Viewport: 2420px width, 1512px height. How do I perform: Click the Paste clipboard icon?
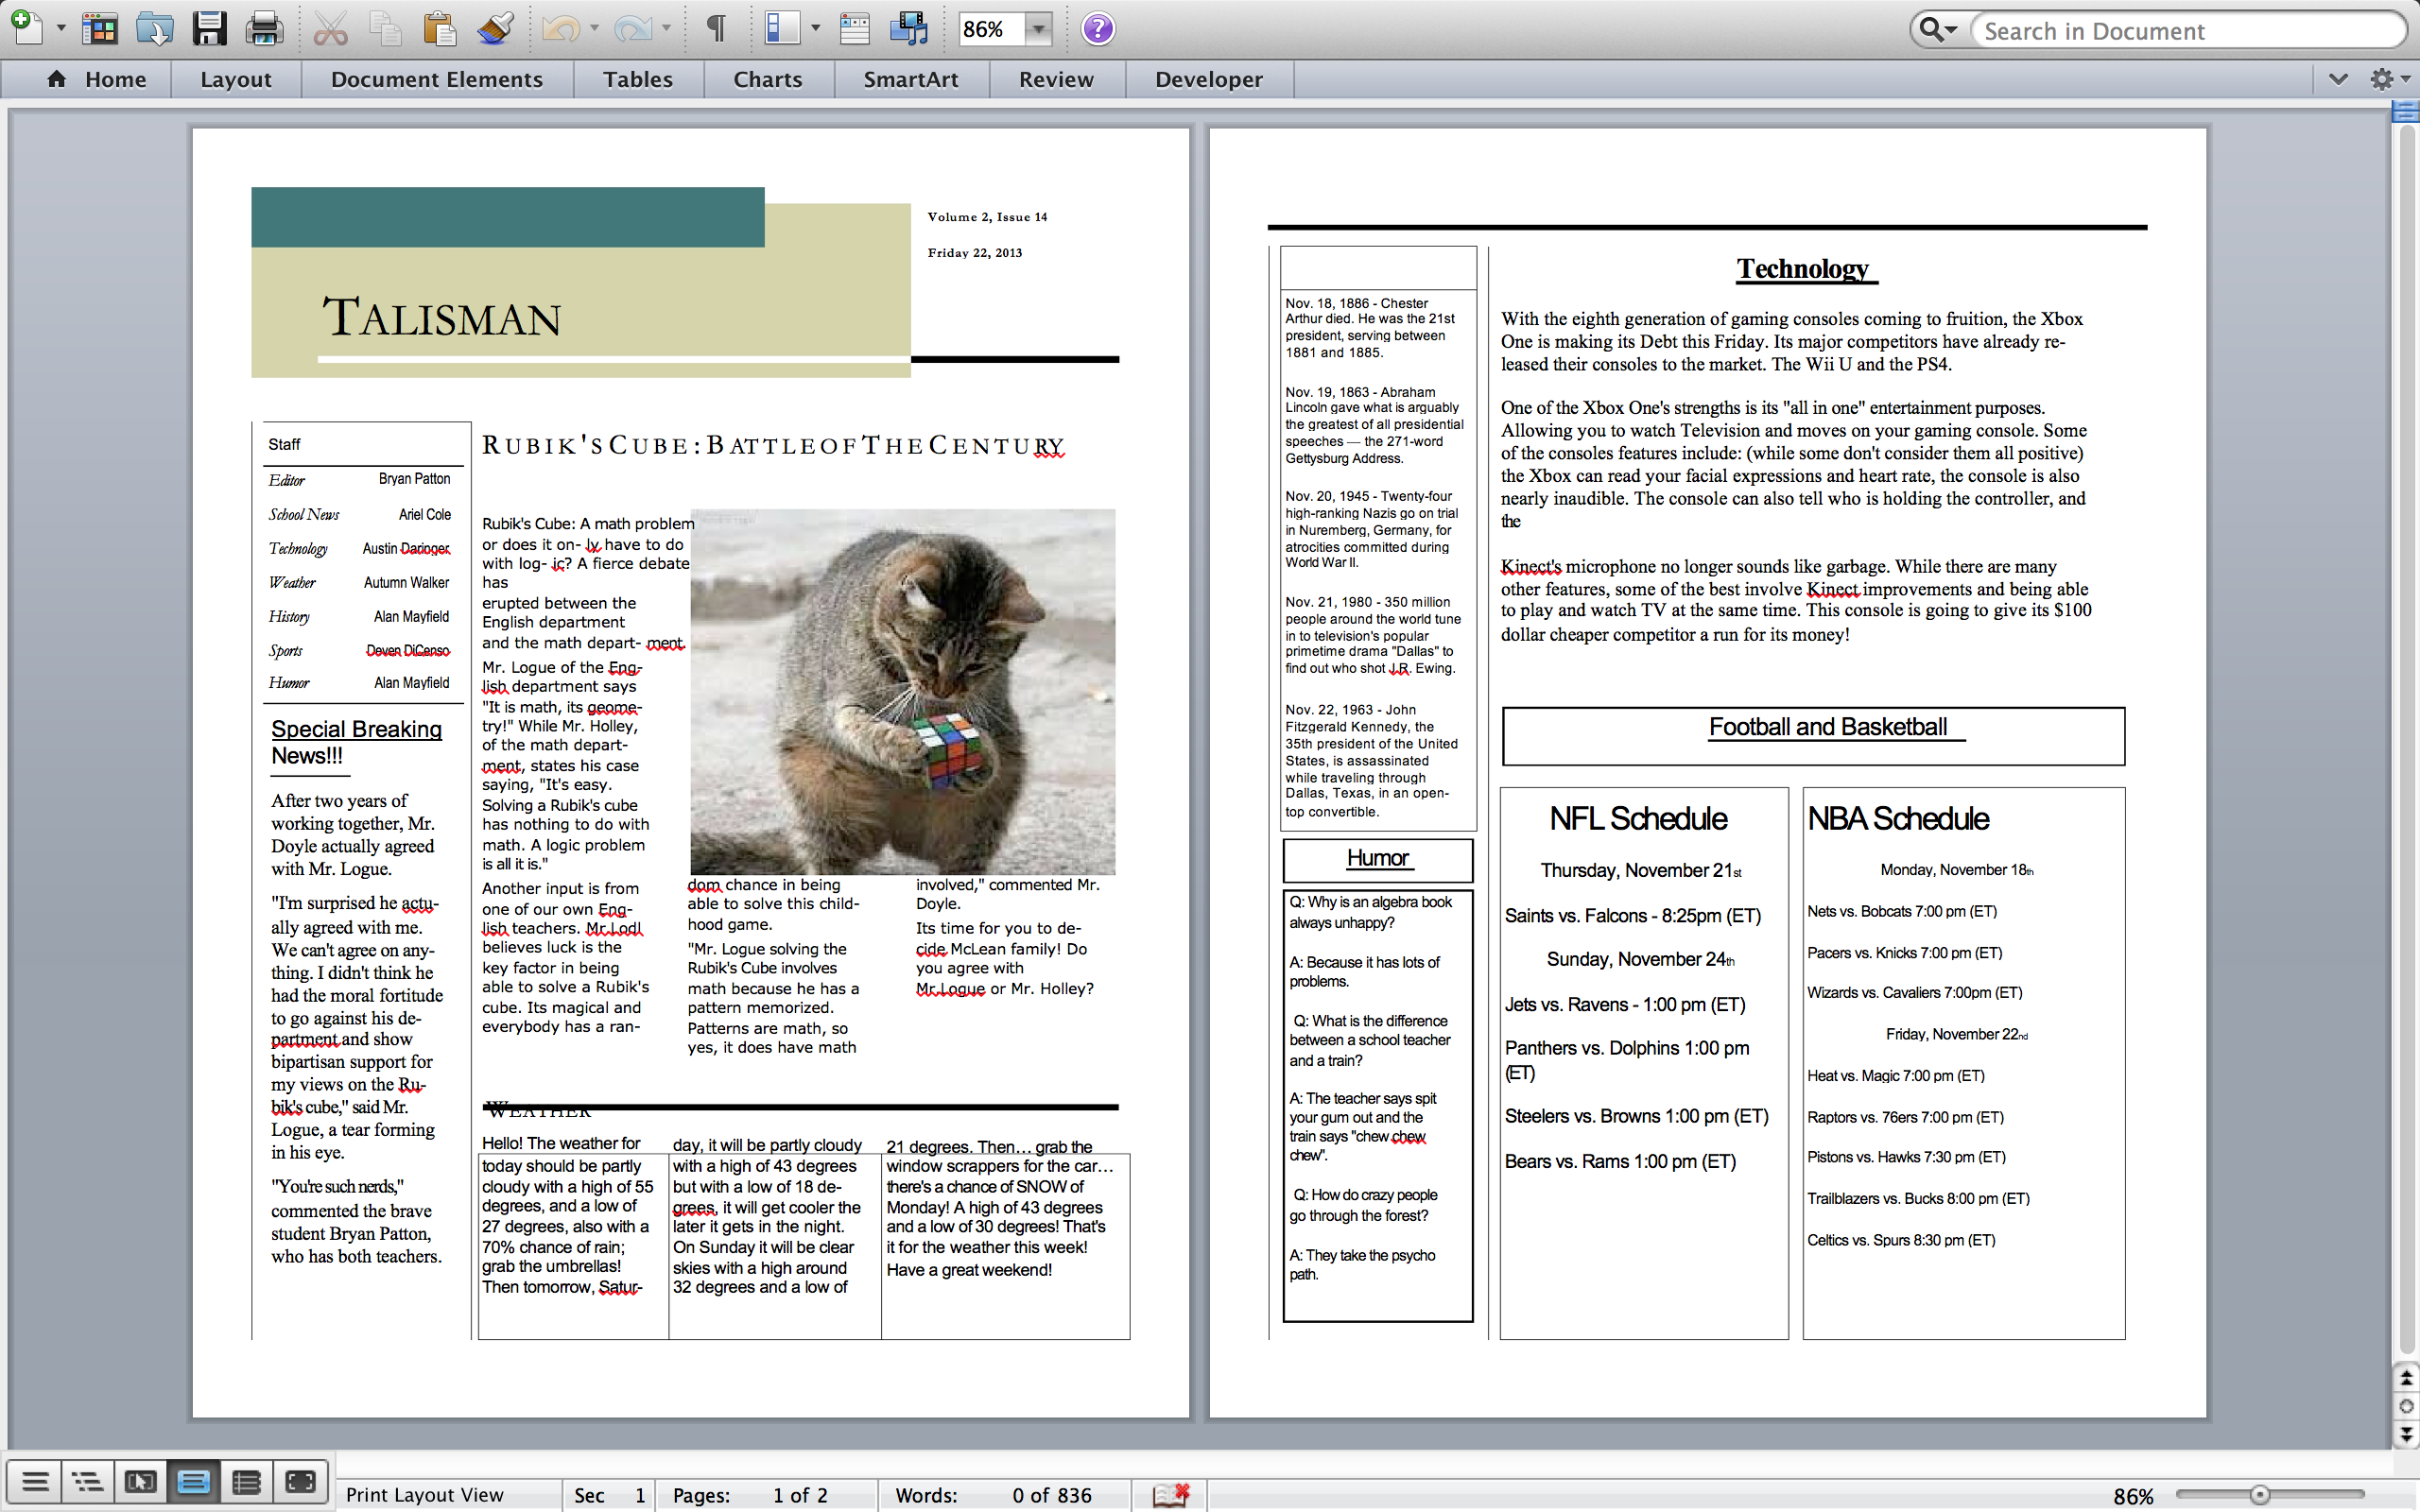pos(439,29)
